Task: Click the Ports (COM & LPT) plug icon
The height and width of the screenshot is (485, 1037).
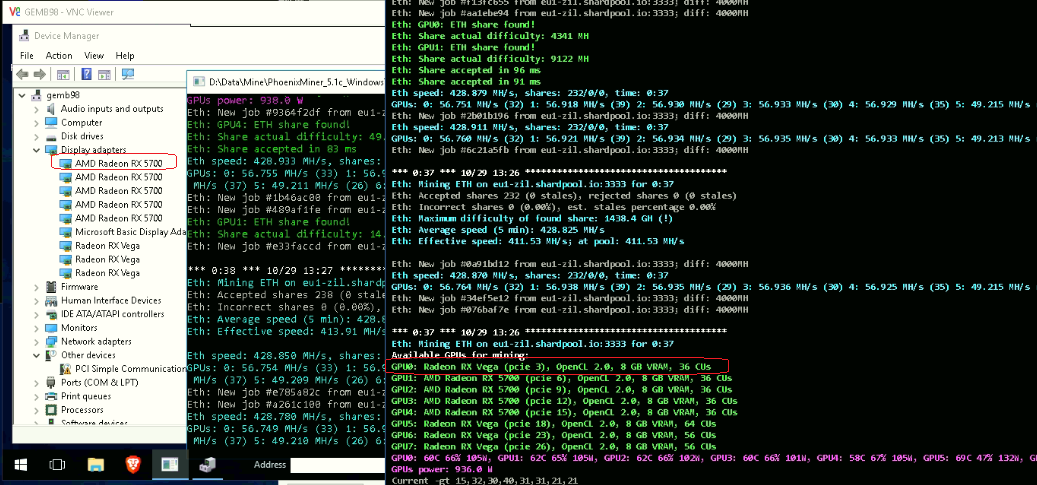Action: pos(52,382)
